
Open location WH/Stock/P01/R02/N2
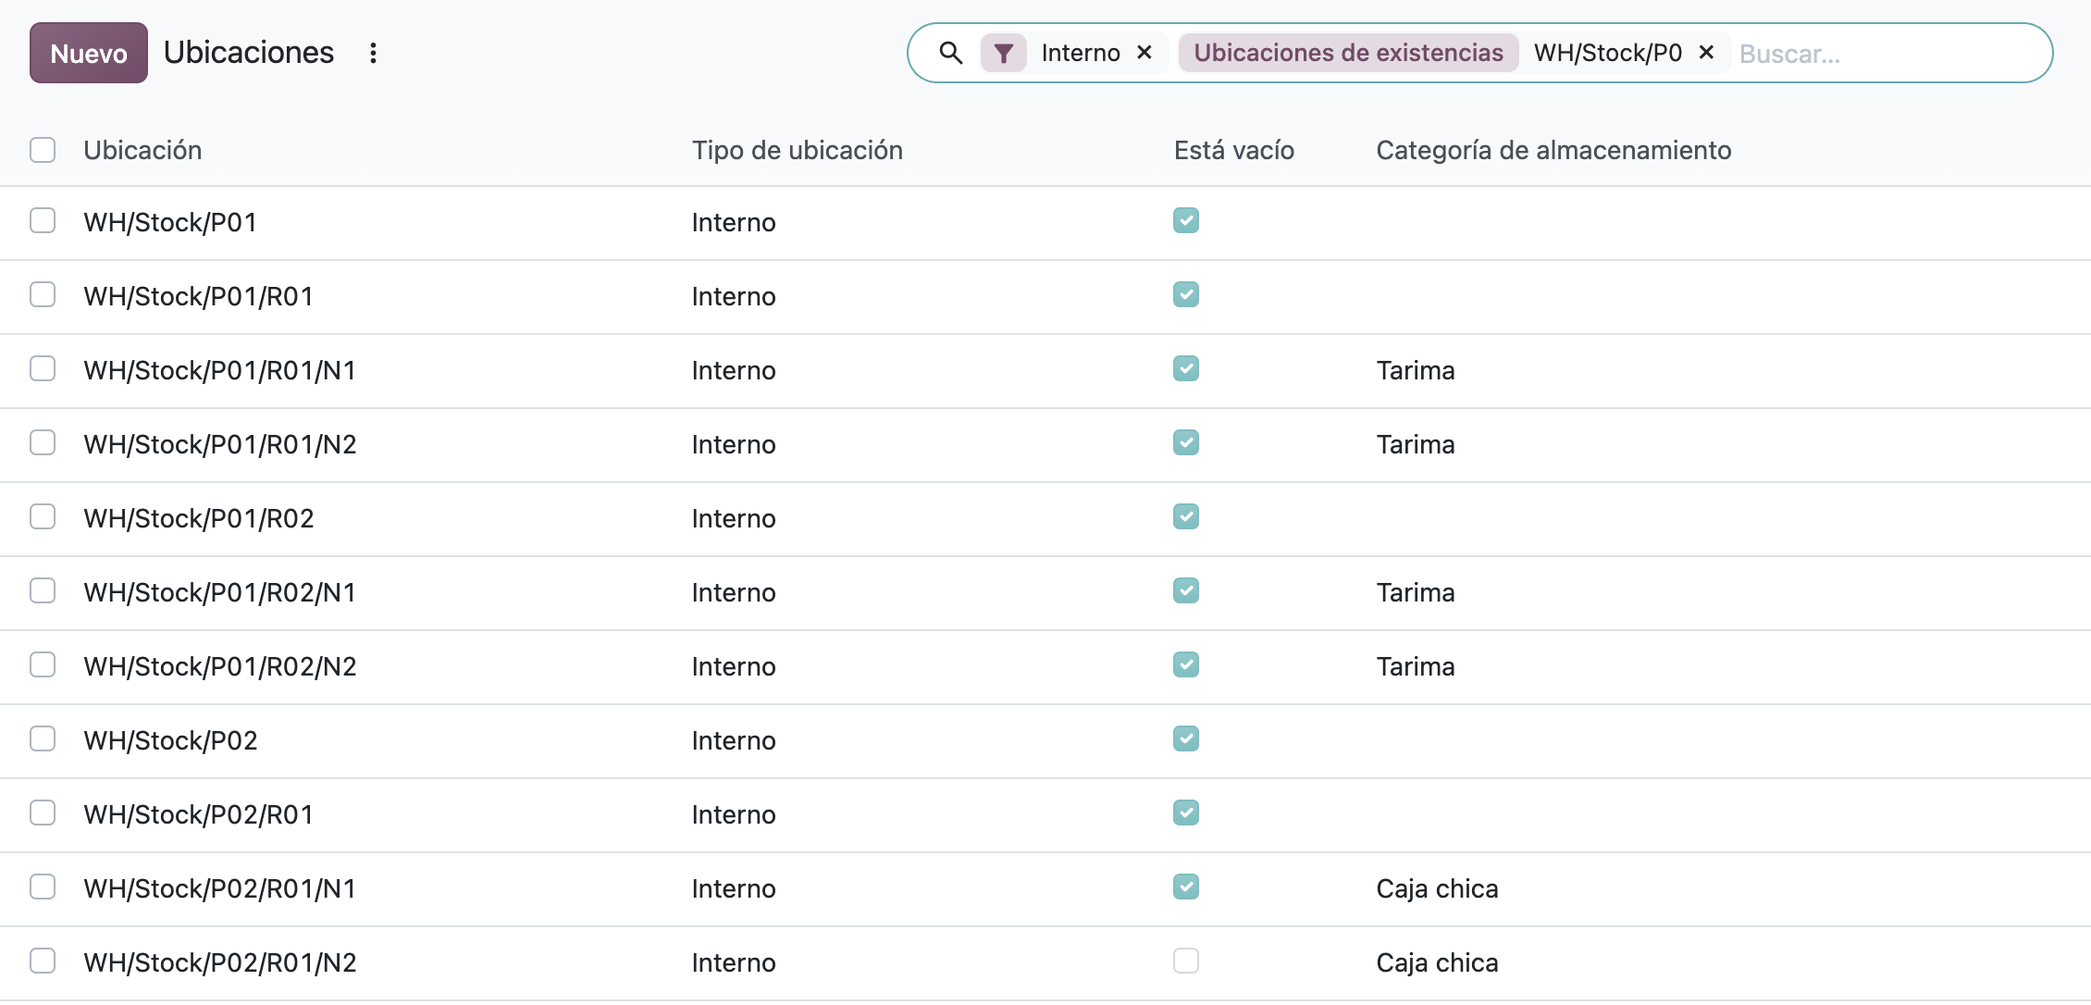click(x=220, y=666)
